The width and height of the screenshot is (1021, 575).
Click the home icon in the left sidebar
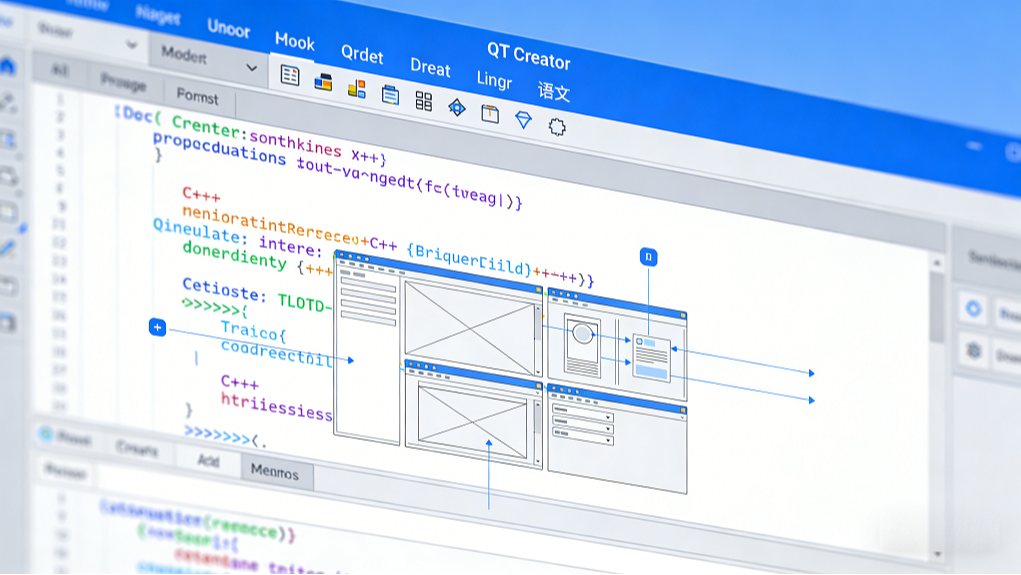coord(8,66)
